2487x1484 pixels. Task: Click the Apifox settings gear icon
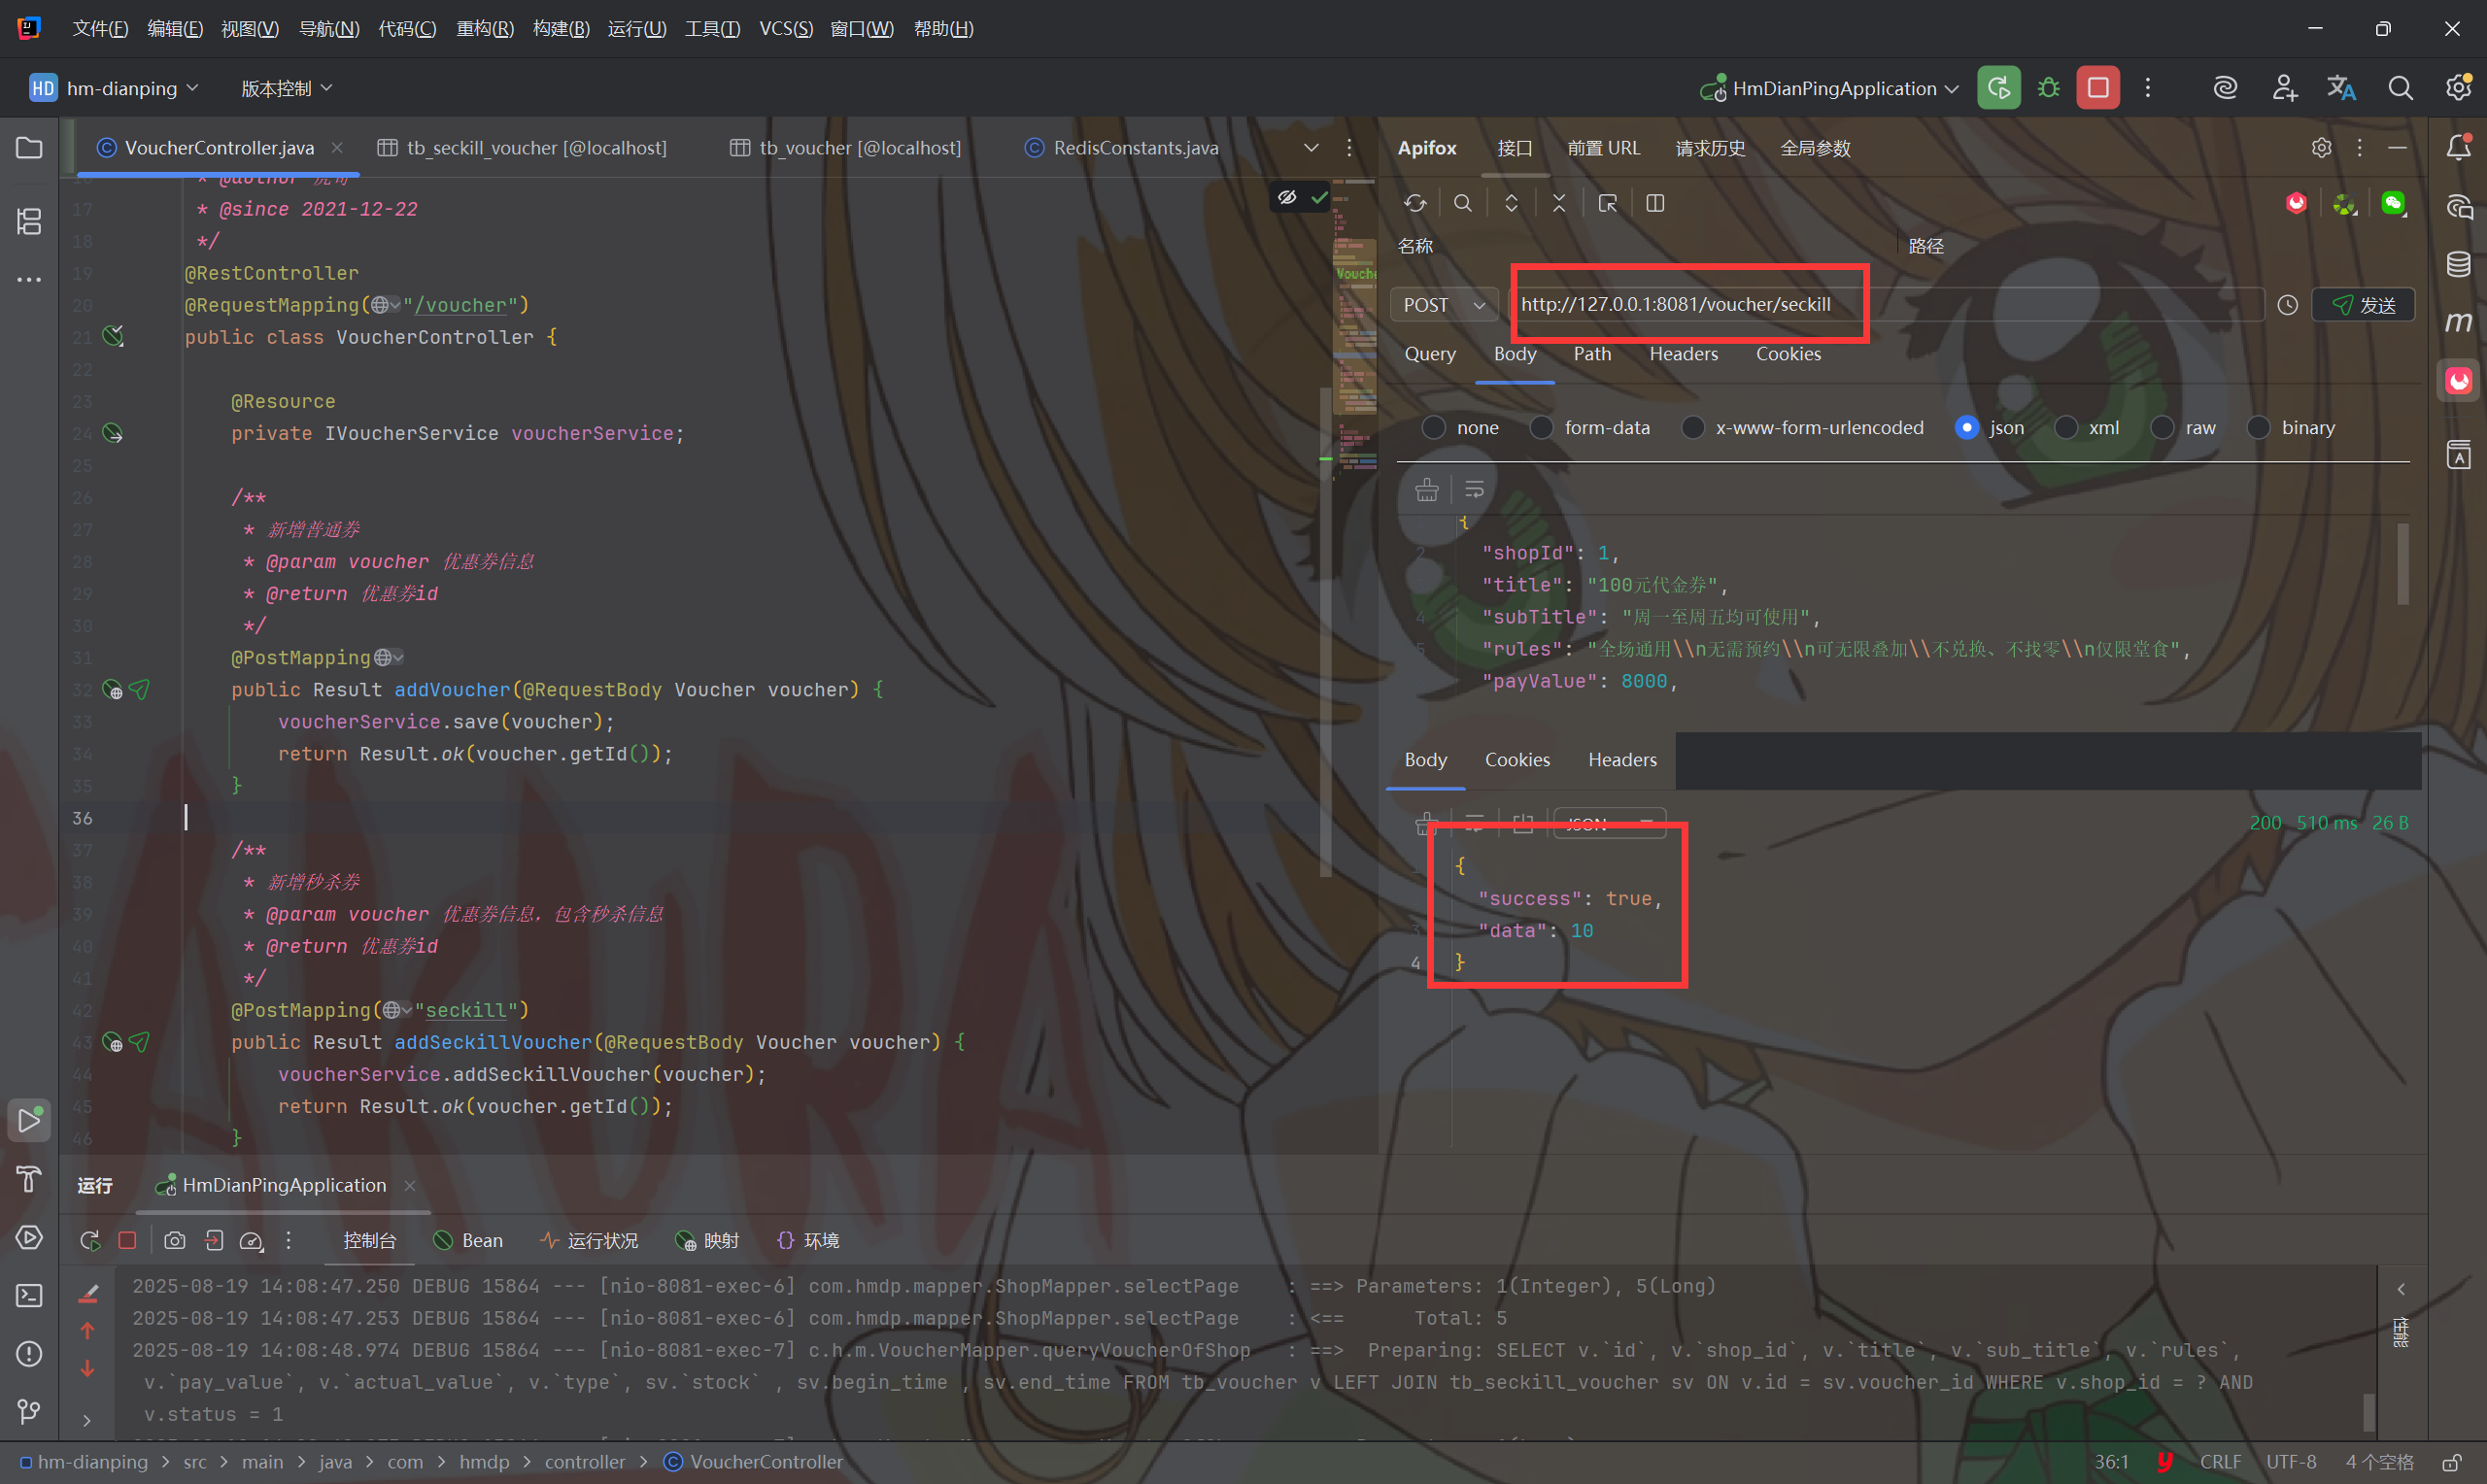2321,148
